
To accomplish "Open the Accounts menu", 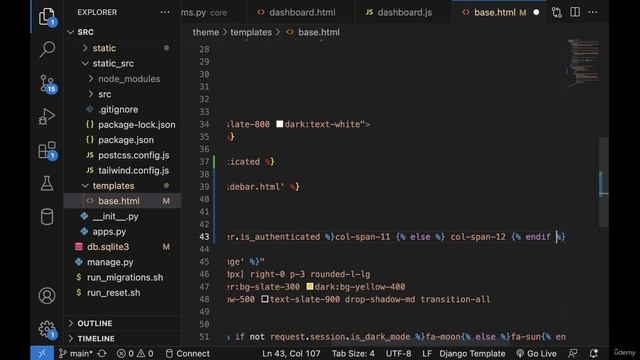I will point(47,296).
